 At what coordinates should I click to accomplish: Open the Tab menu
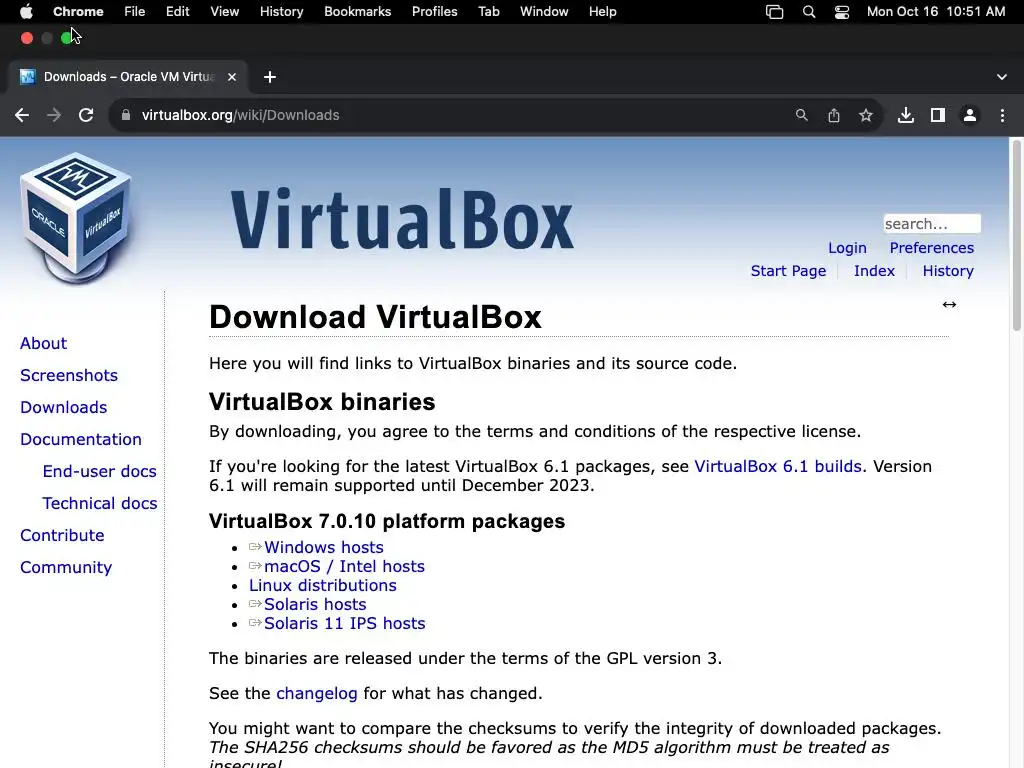(488, 12)
